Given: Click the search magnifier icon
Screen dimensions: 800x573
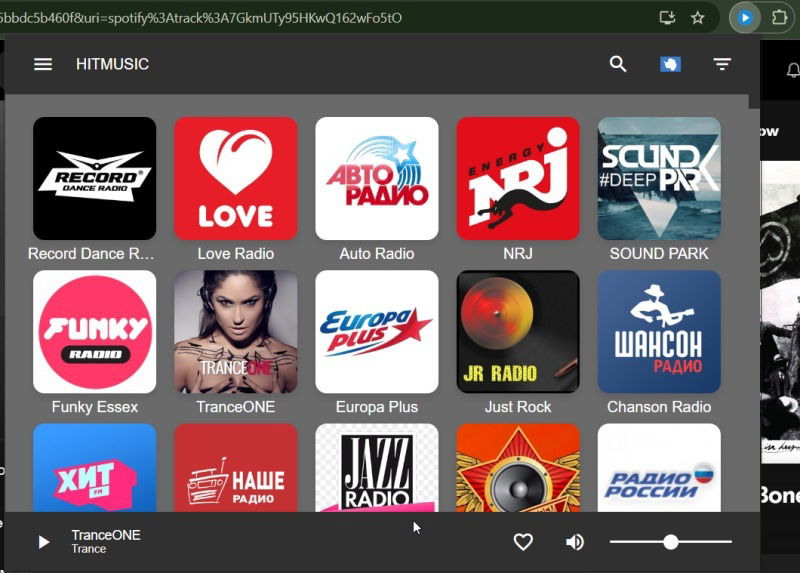Looking at the screenshot, I should click(x=618, y=64).
